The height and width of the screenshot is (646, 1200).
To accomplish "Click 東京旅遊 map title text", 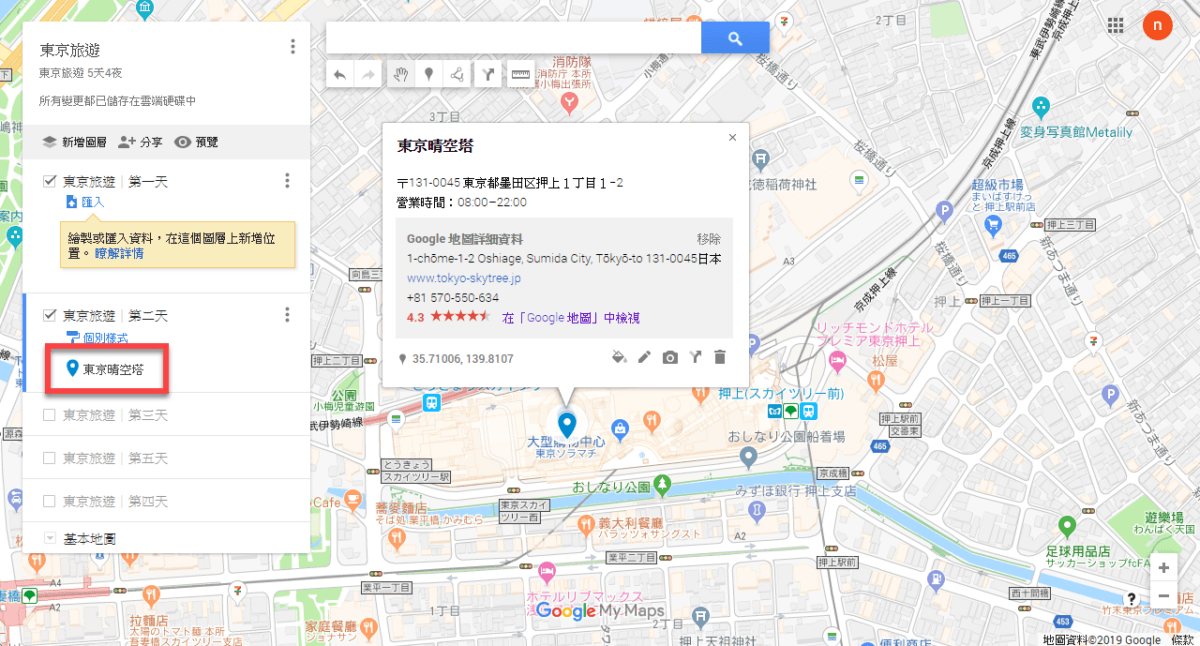I will click(70, 50).
